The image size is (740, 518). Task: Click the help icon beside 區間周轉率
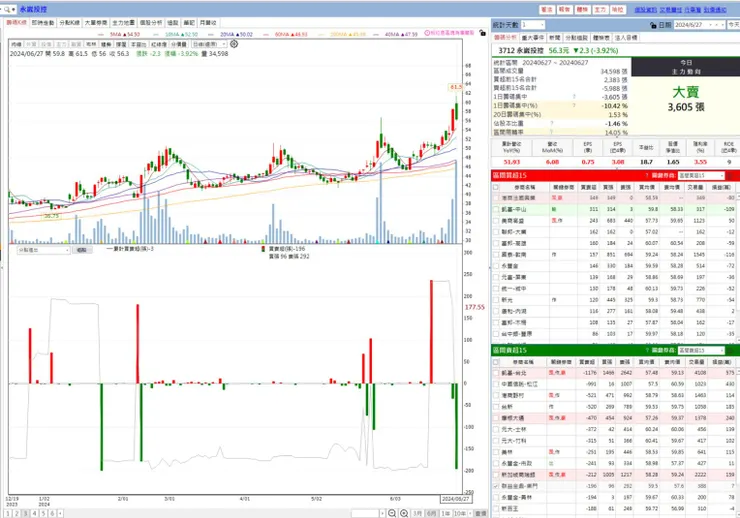click(x=552, y=132)
